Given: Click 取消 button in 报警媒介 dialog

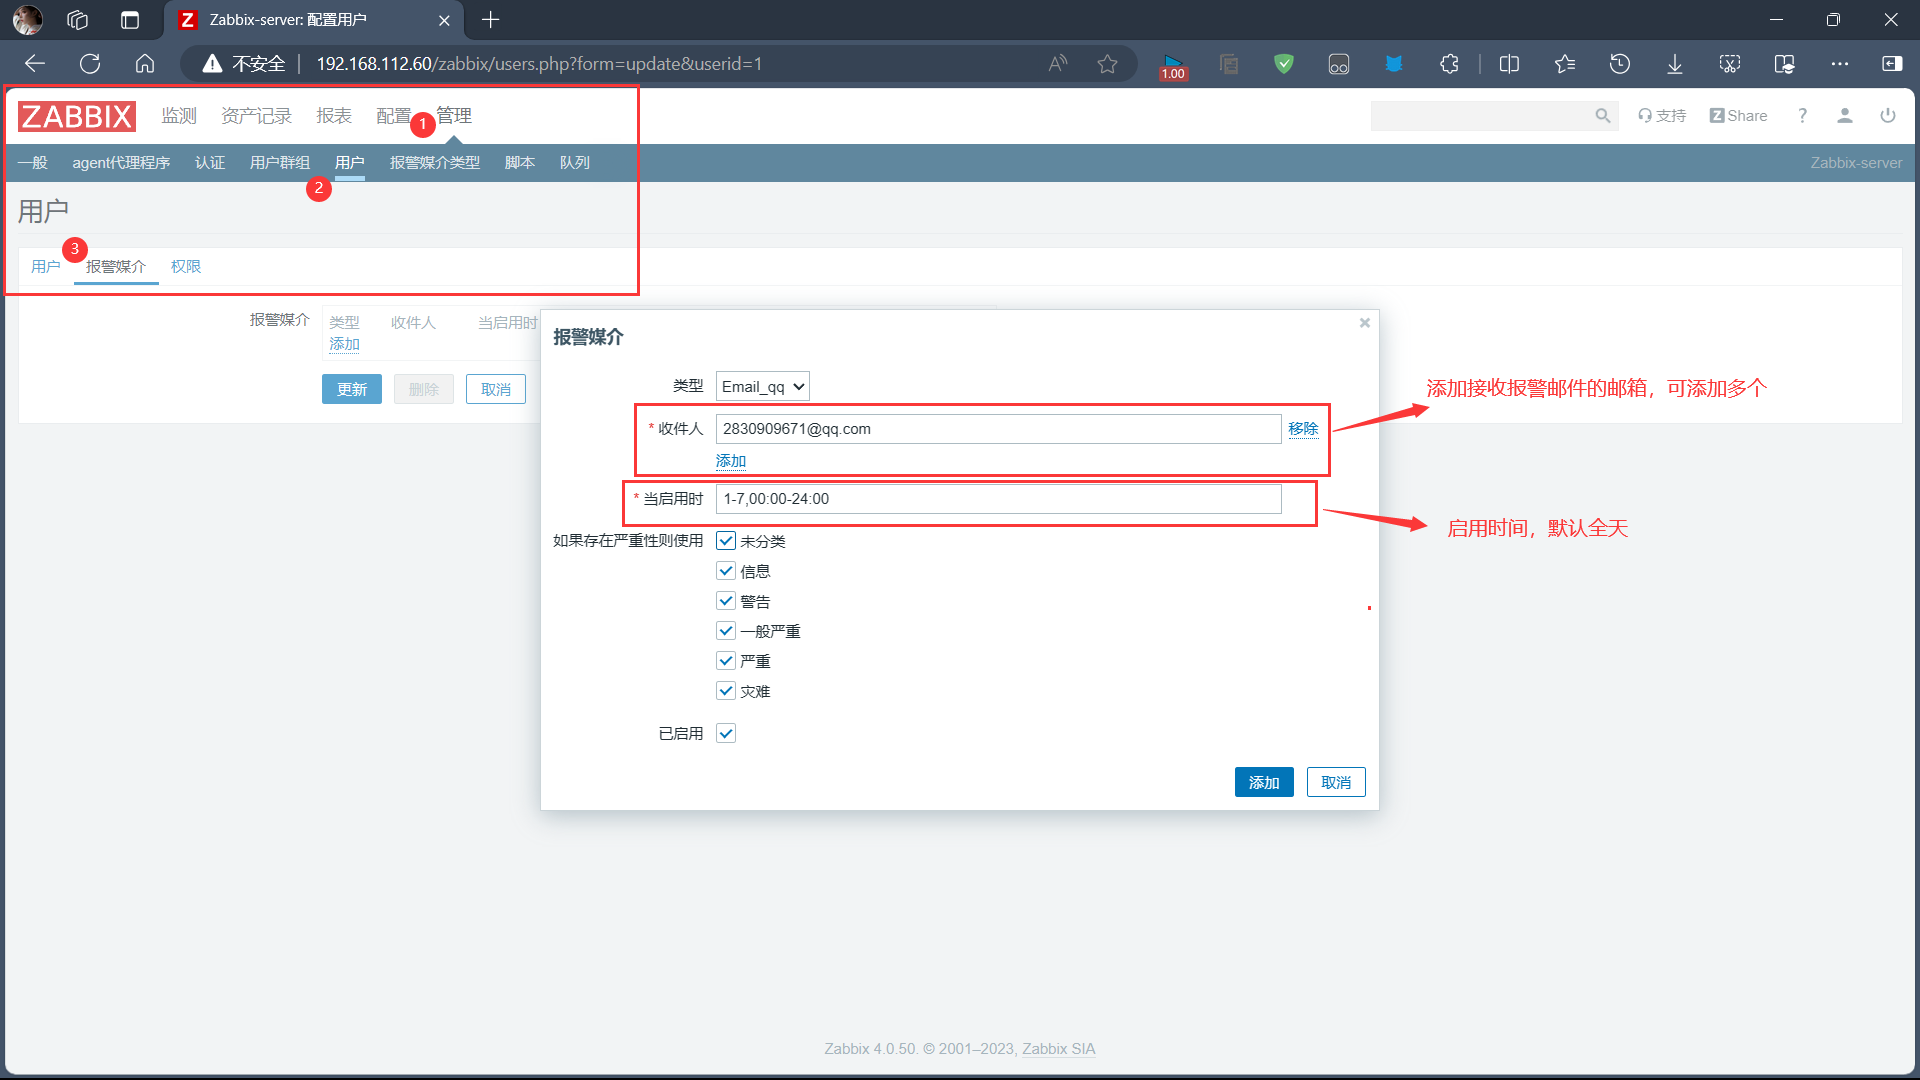Looking at the screenshot, I should point(1336,783).
